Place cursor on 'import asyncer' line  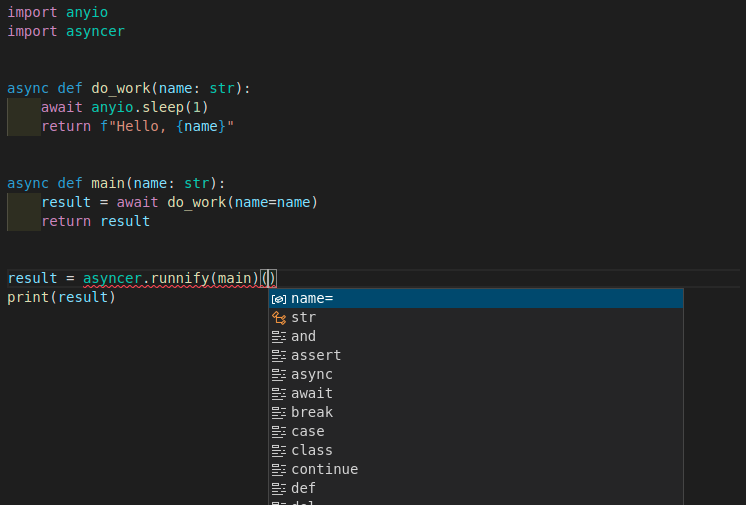tap(66, 31)
